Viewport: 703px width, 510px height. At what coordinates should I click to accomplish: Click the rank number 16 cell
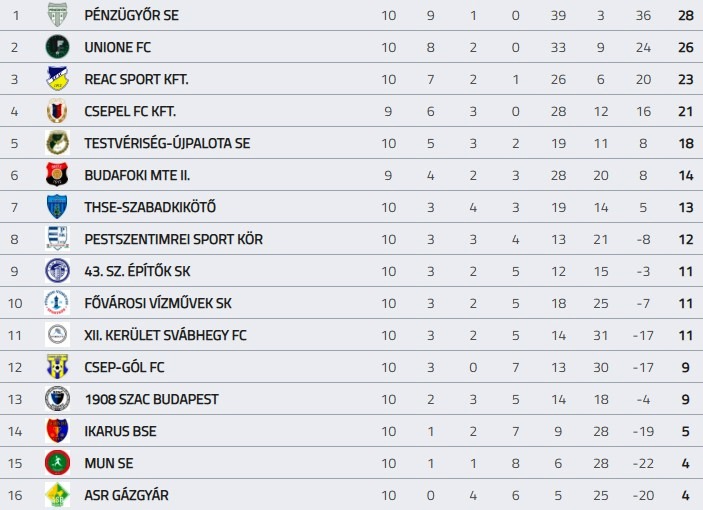pos(15,495)
